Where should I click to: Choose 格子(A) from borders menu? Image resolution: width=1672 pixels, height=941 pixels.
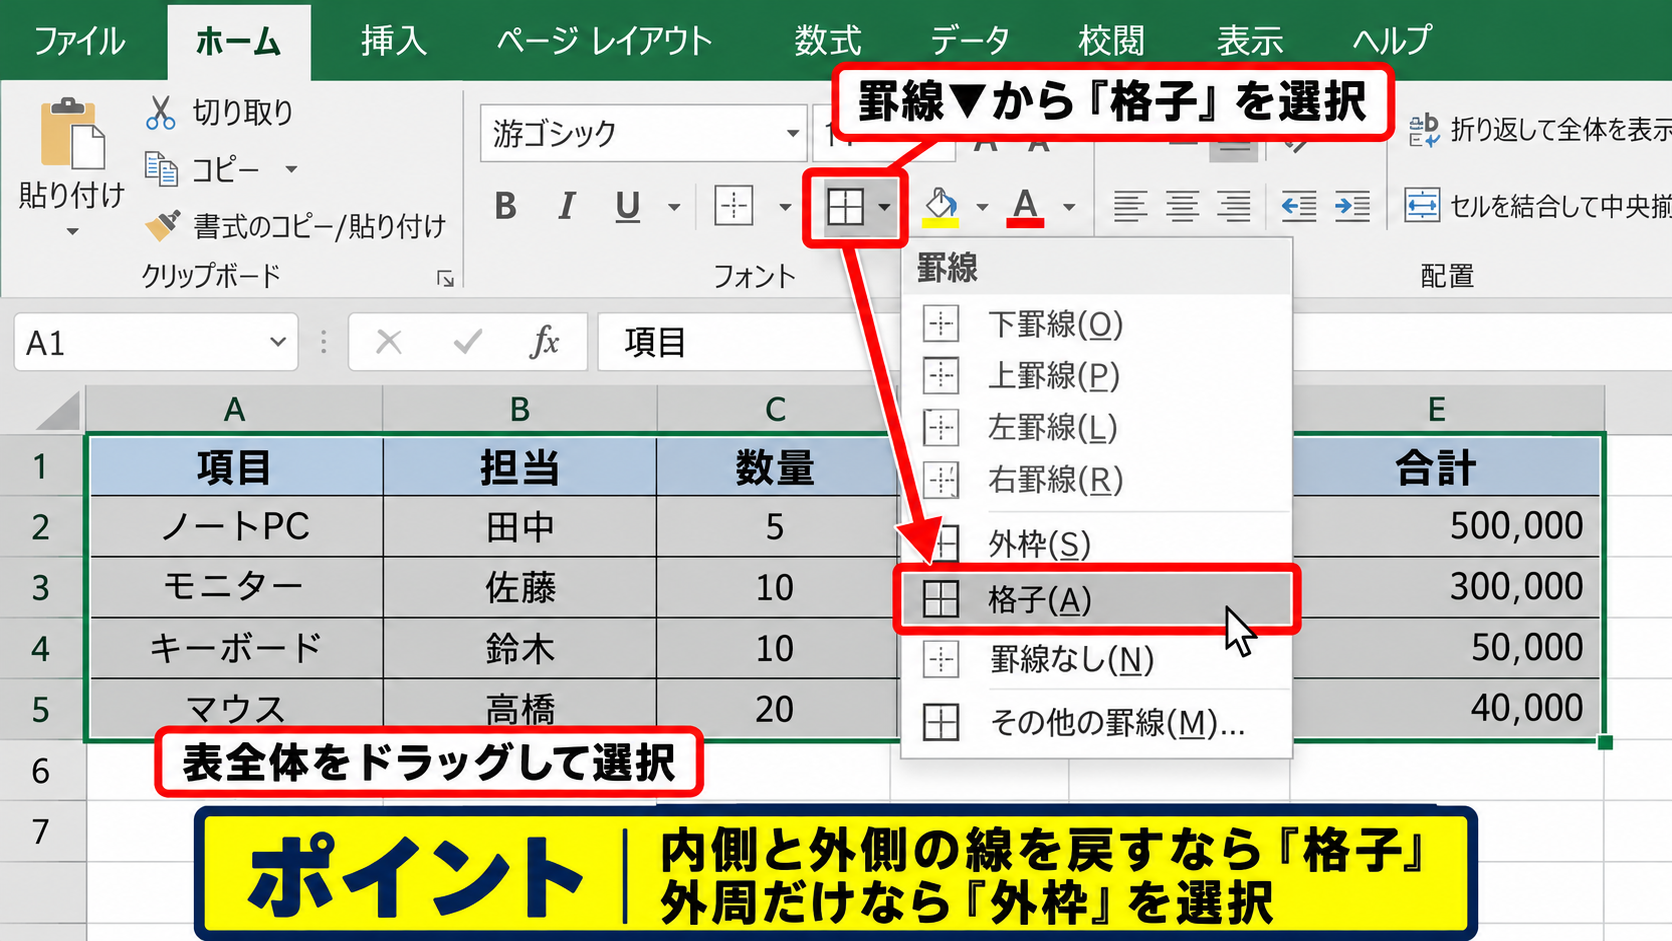pos(1096,600)
